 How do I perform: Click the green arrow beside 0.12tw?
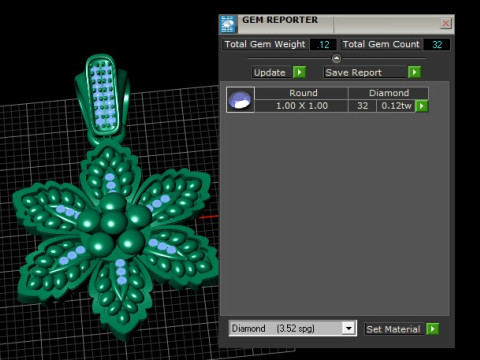point(422,106)
